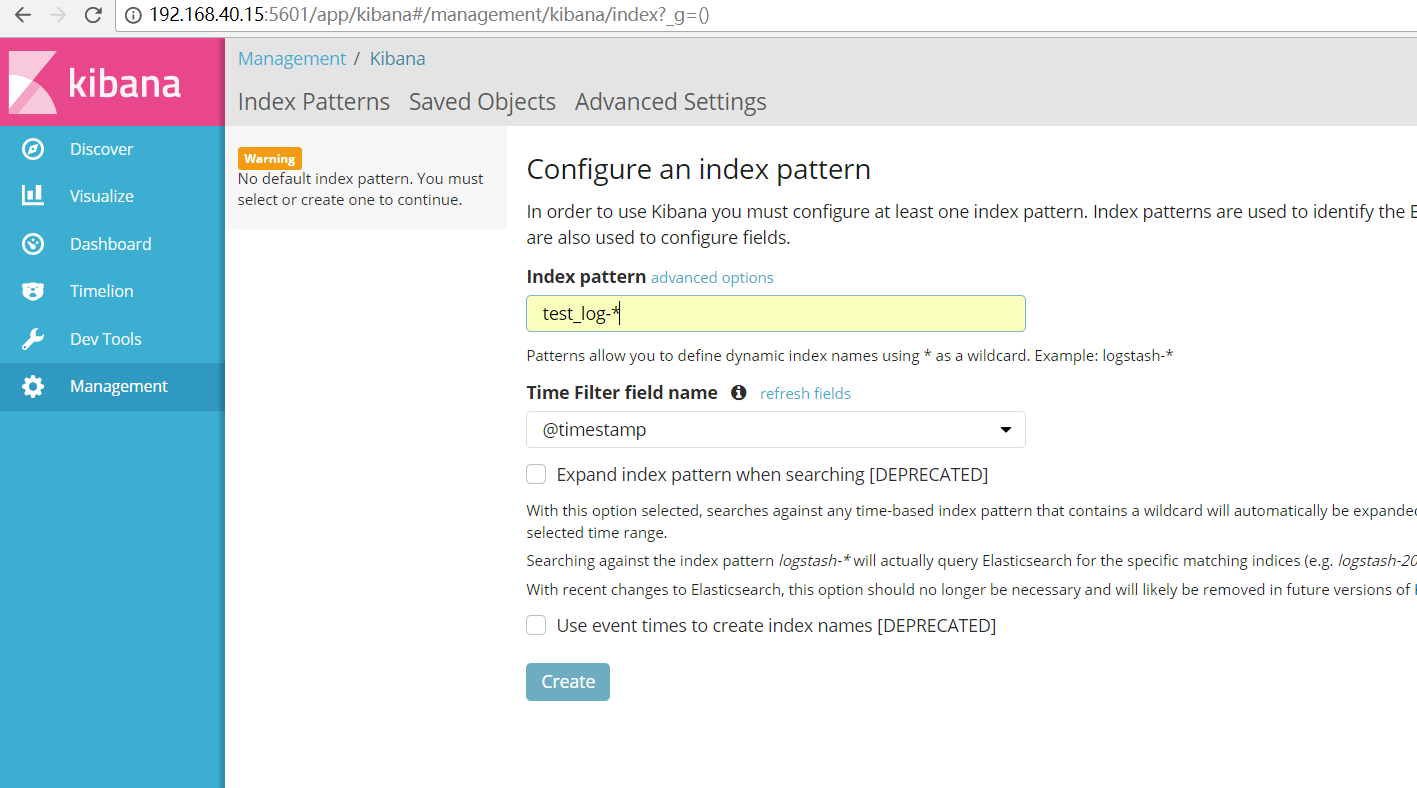This screenshot has height=788, width=1417.
Task: Click the Create button
Action: pos(568,682)
